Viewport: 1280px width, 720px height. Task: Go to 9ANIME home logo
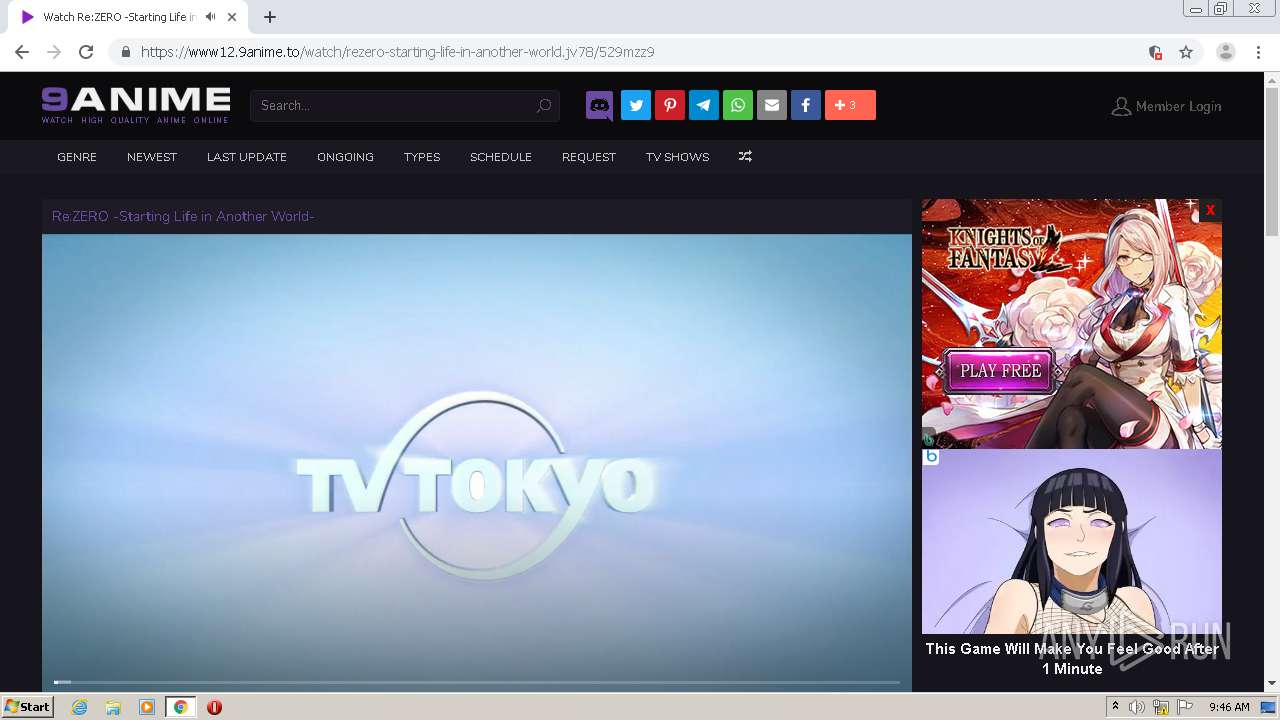(x=136, y=105)
